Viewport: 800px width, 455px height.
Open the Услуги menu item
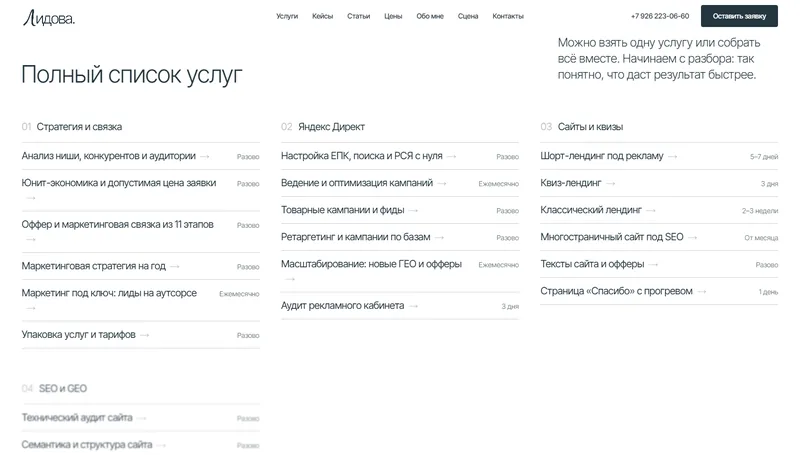287,16
